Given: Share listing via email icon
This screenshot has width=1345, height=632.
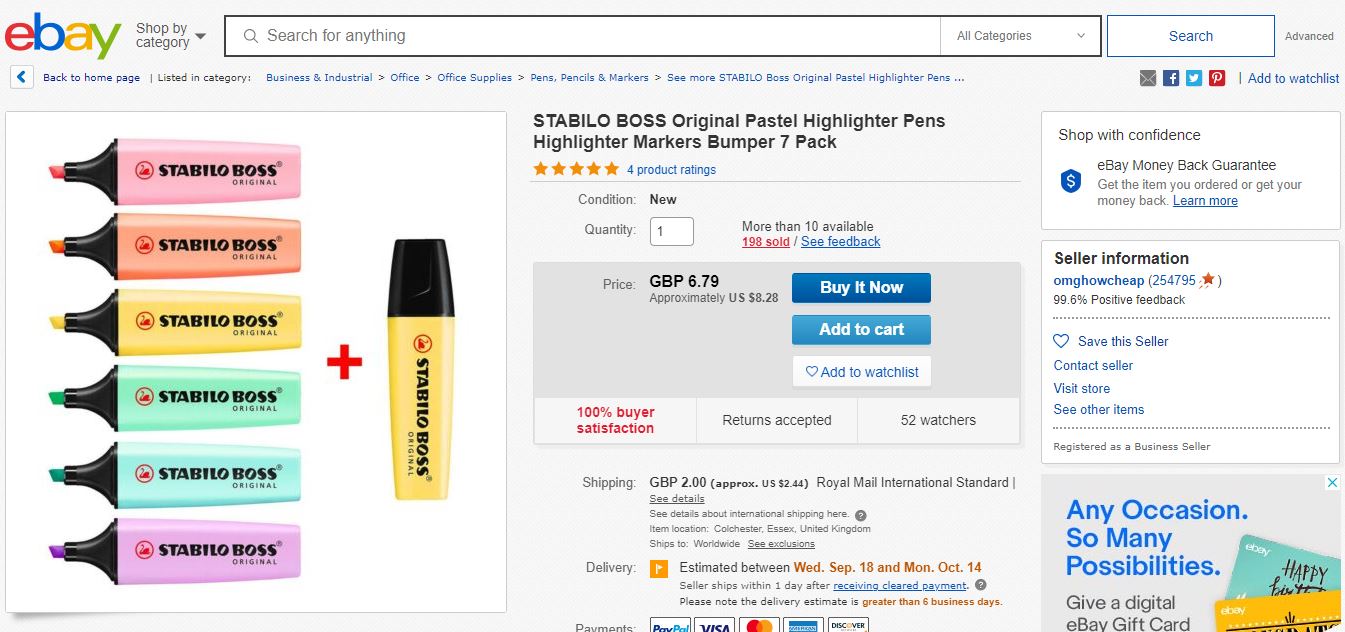Looking at the screenshot, I should 1148,78.
